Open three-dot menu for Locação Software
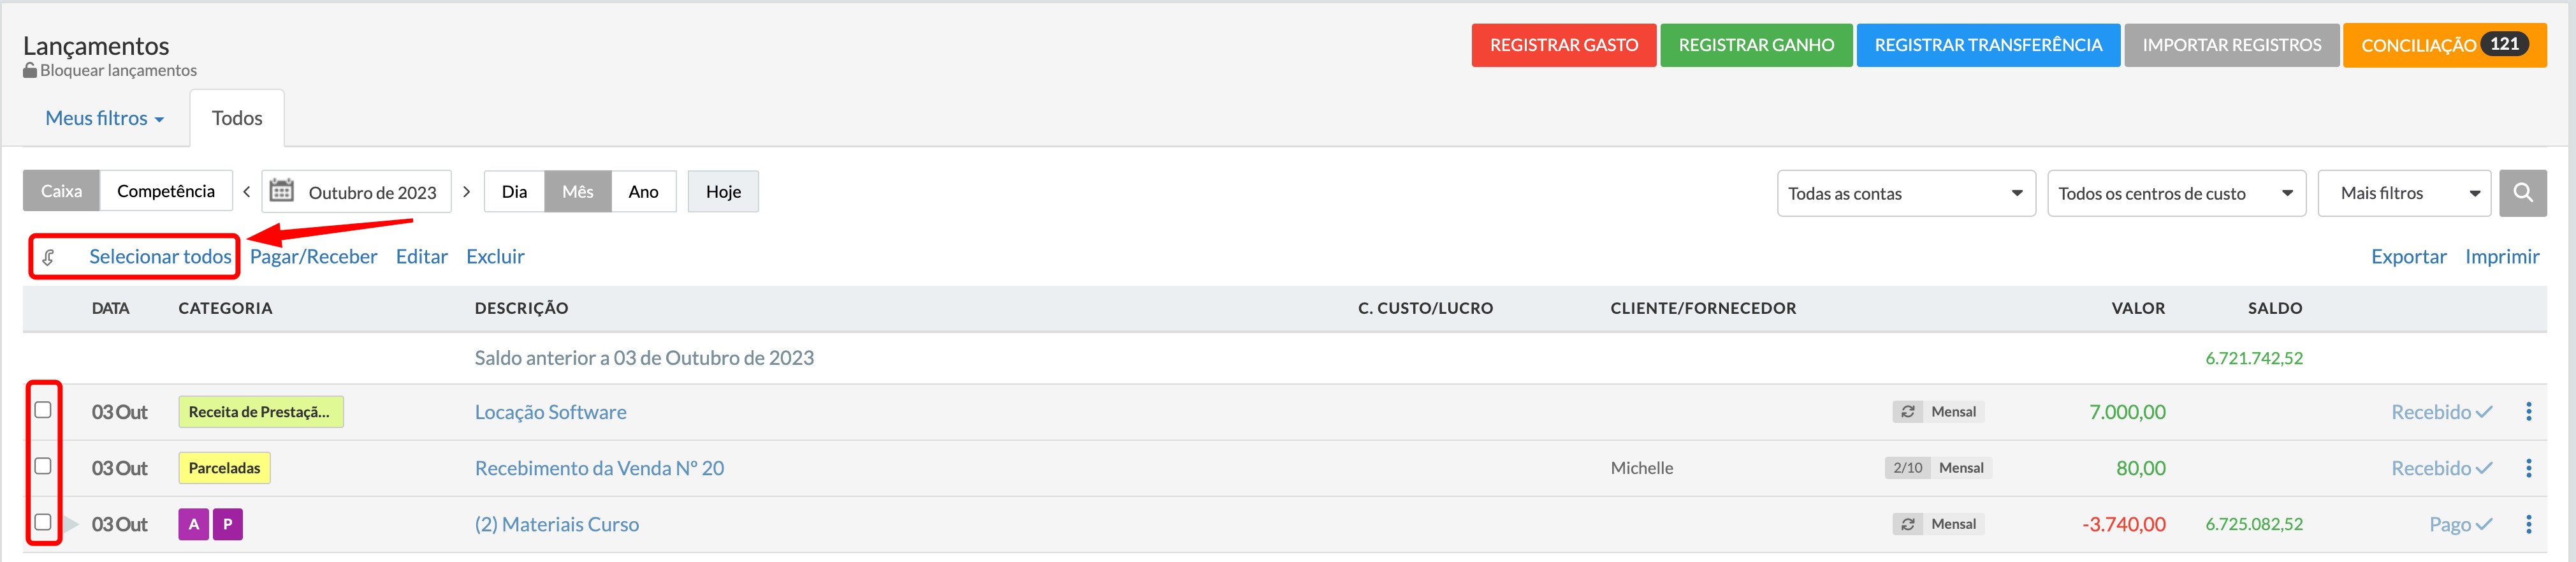 pyautogui.click(x=2528, y=412)
